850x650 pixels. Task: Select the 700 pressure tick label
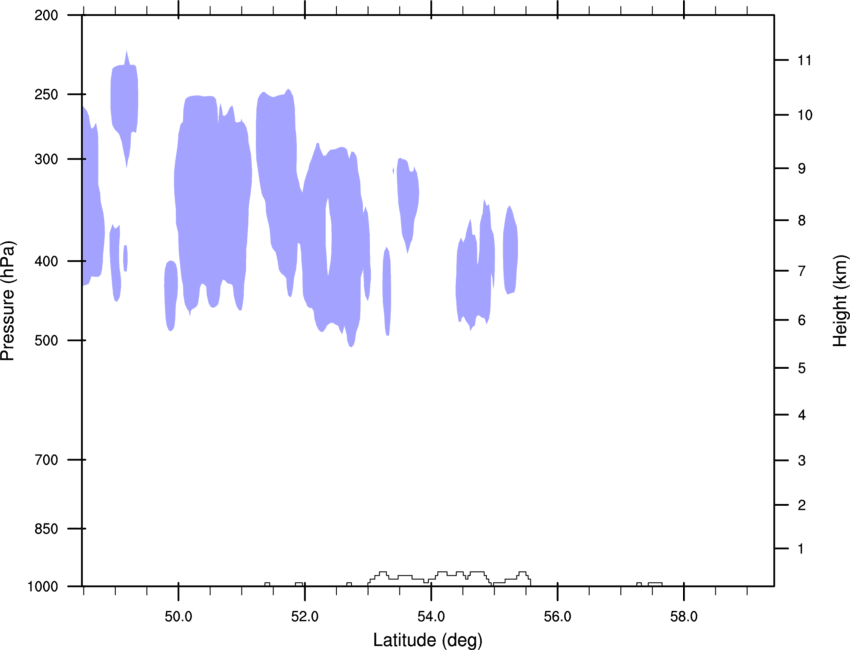tap(46, 460)
